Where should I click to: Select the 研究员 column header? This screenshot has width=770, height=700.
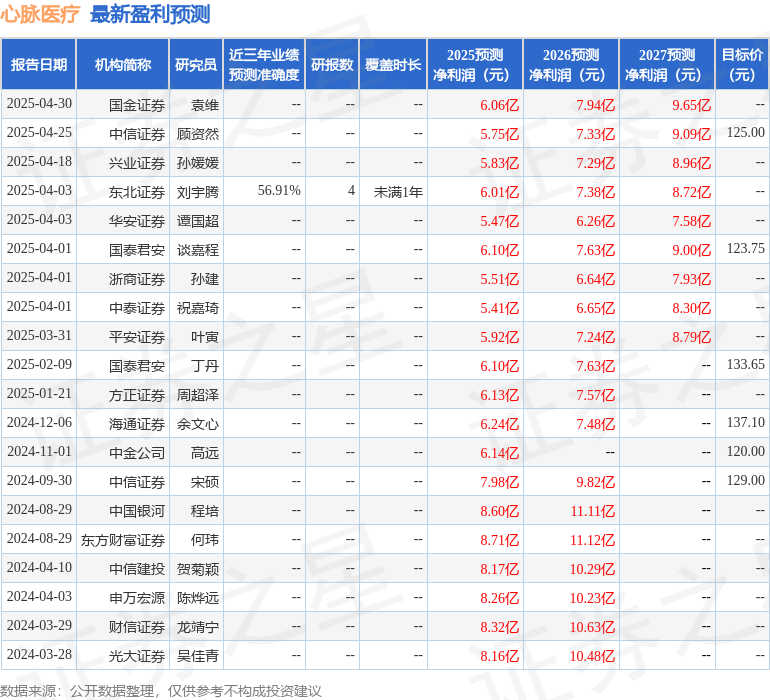(196, 64)
